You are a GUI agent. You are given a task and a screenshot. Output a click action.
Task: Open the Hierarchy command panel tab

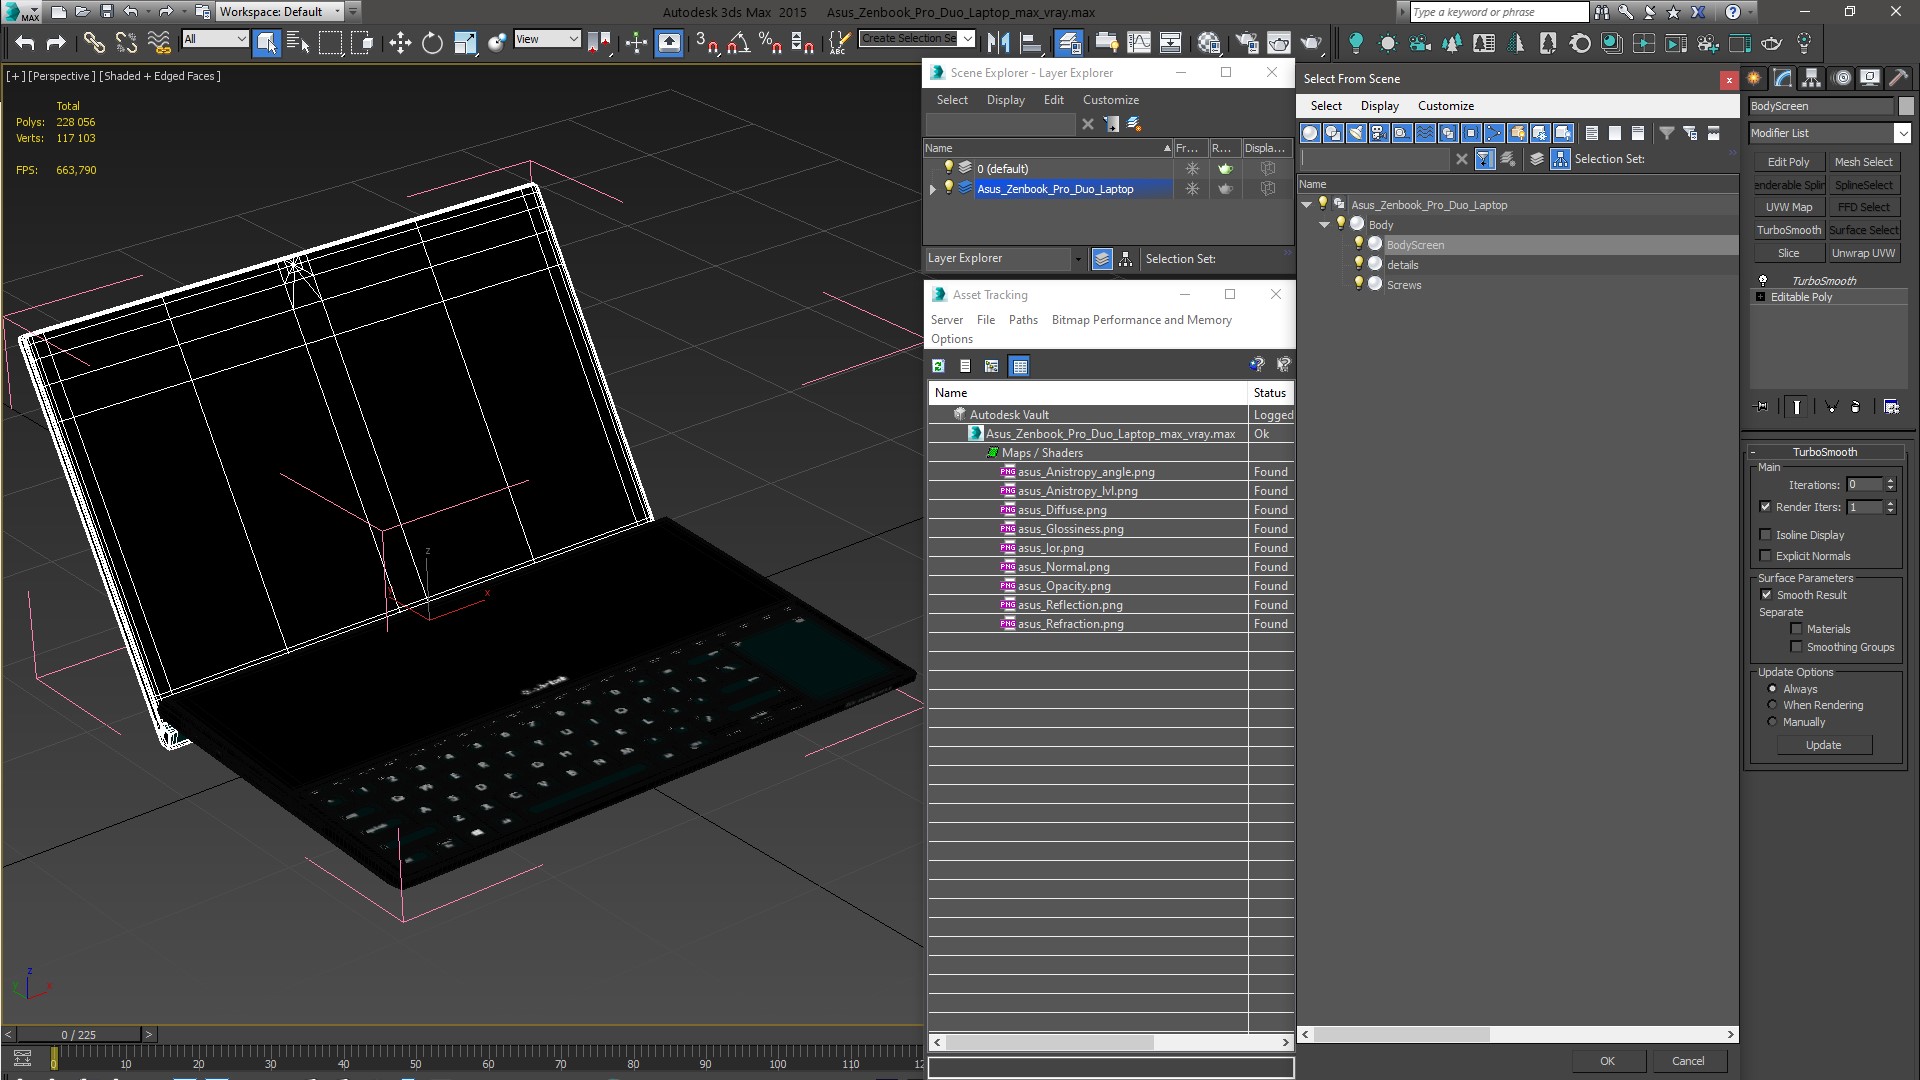(1811, 78)
